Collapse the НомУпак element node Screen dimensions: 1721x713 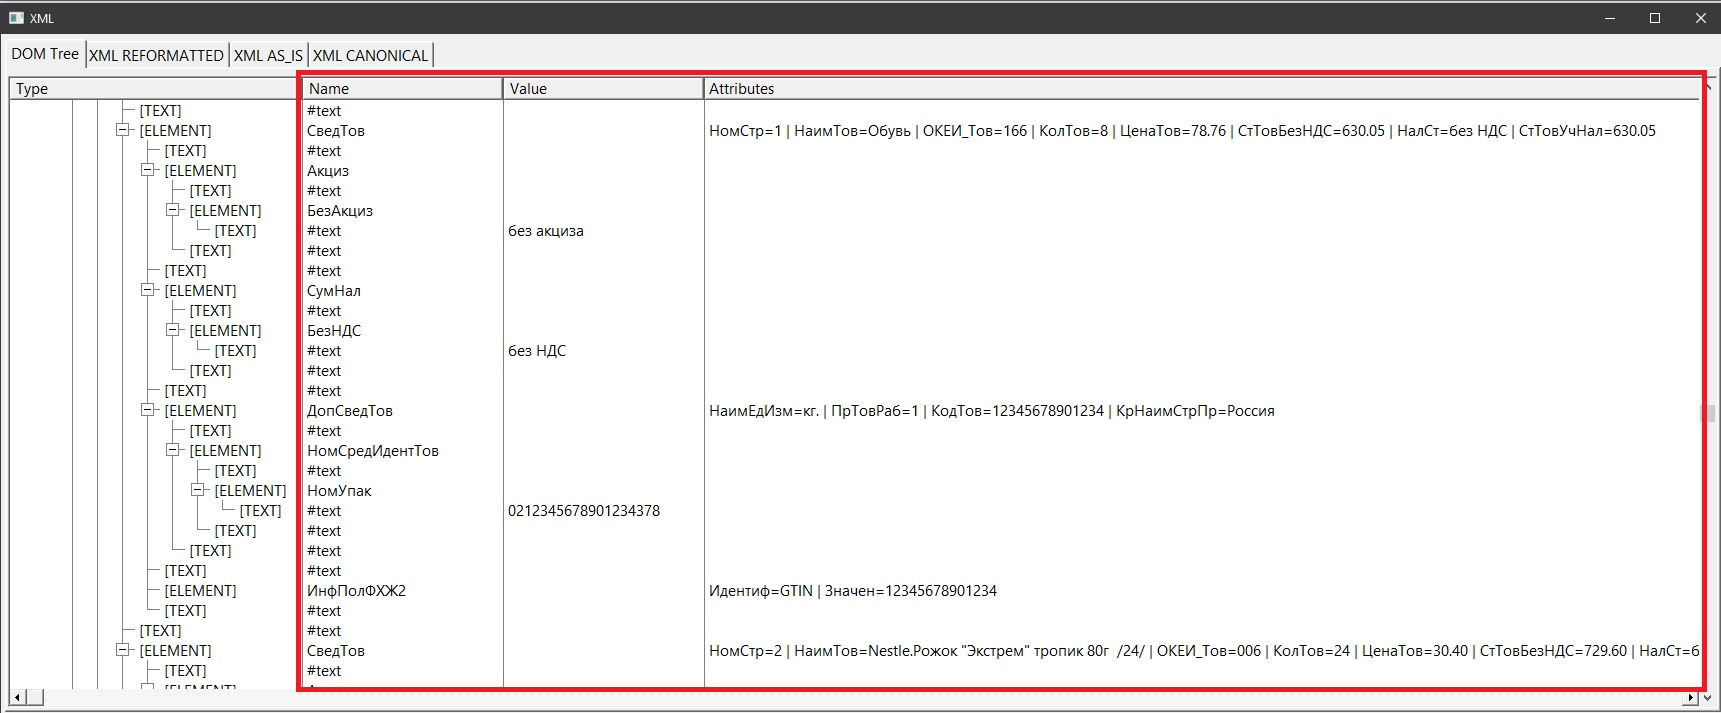(x=198, y=491)
